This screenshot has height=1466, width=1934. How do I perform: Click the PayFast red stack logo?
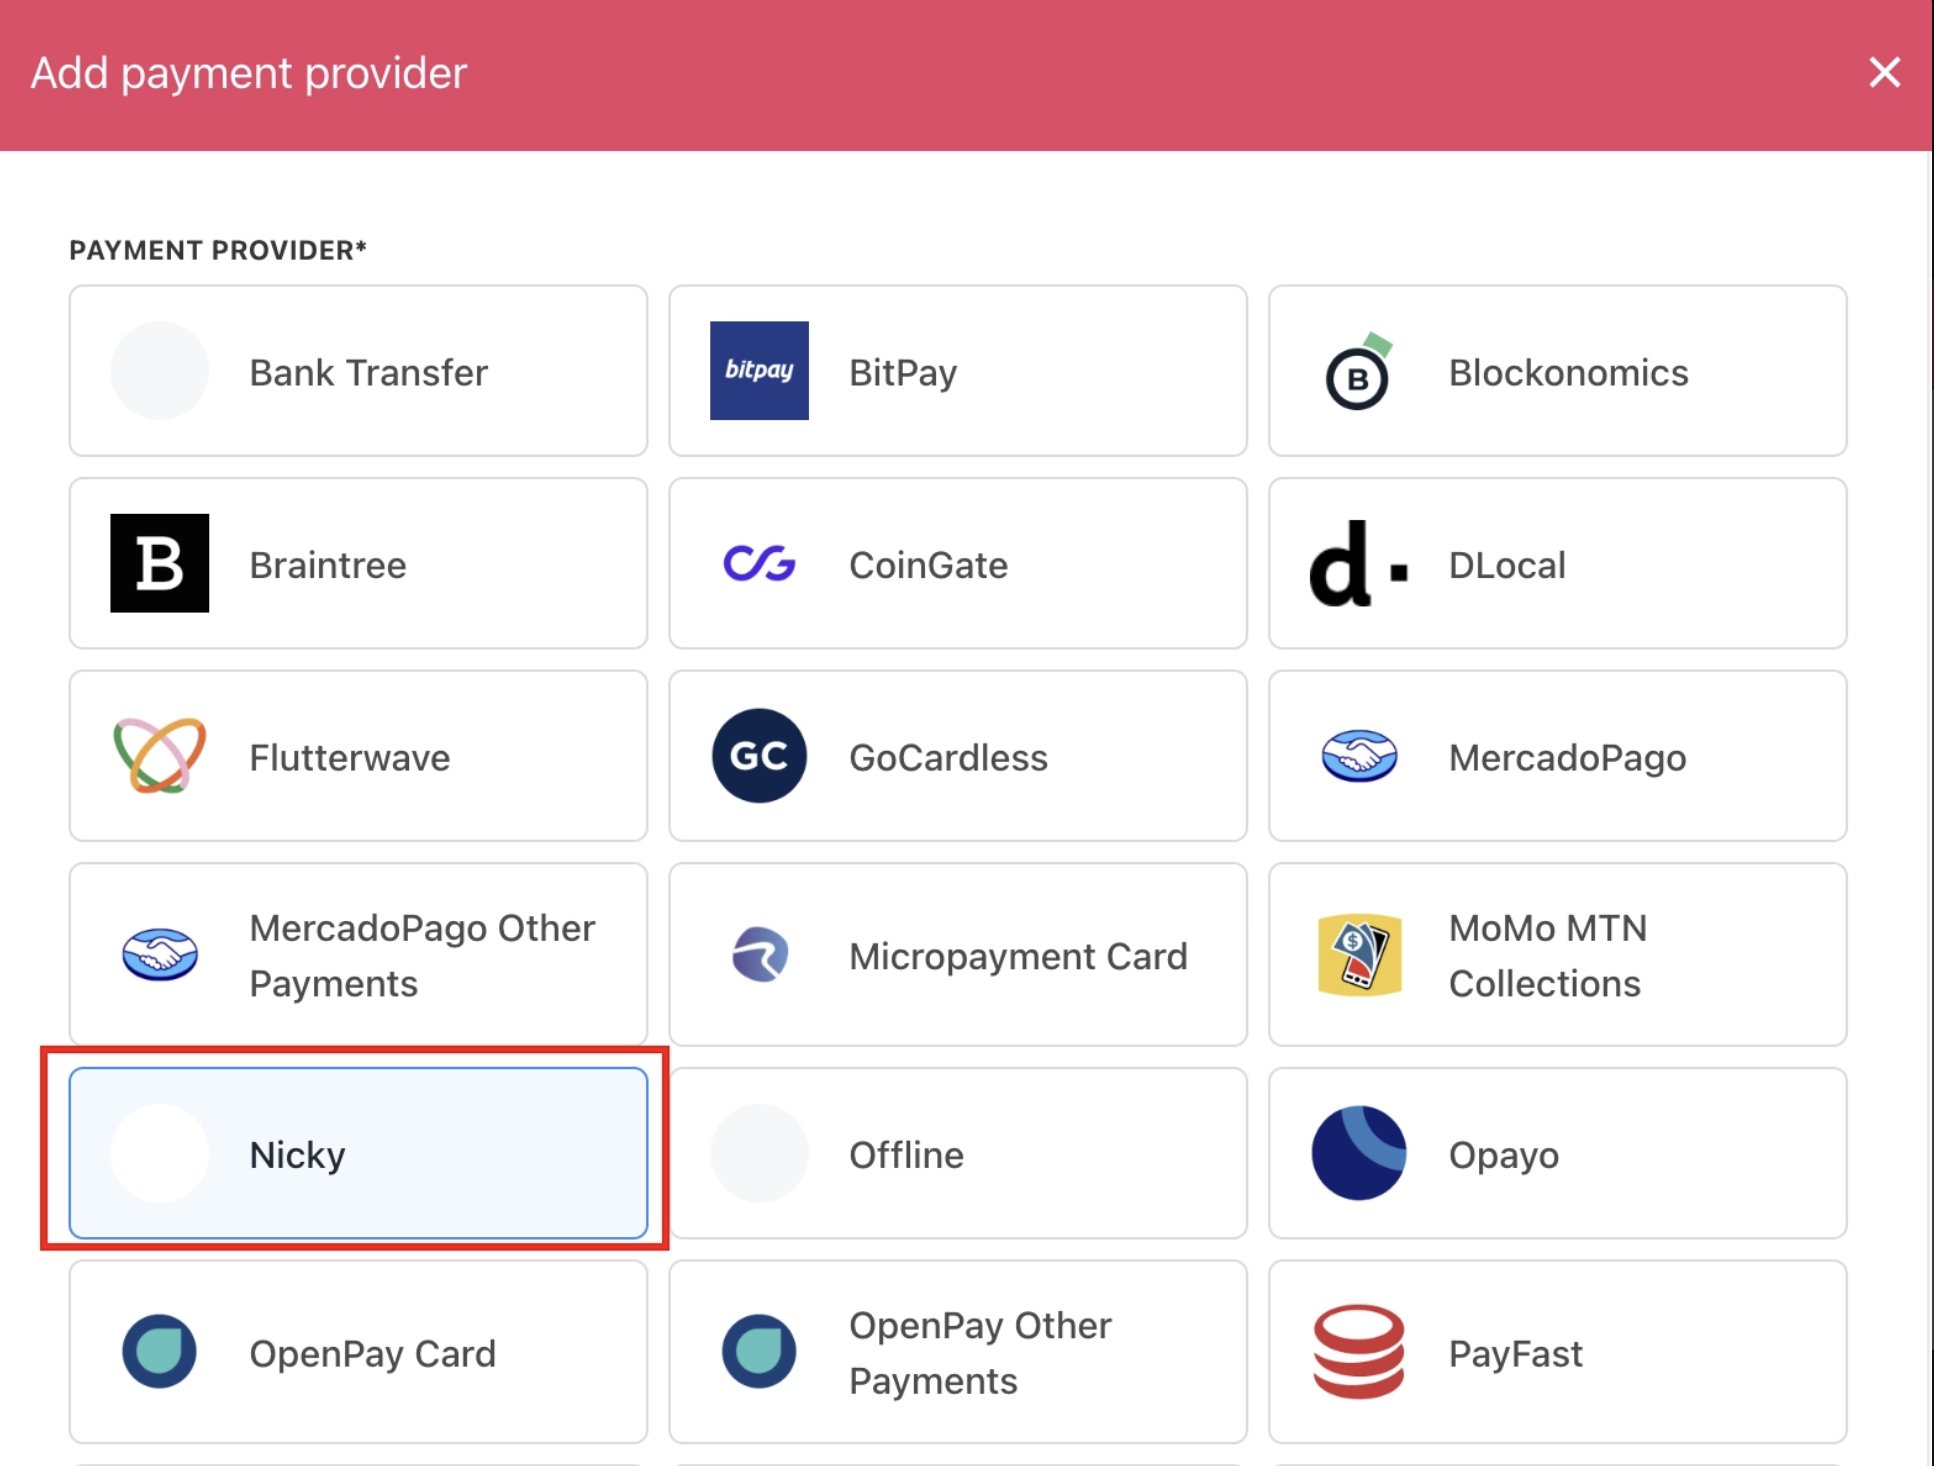coord(1359,1351)
